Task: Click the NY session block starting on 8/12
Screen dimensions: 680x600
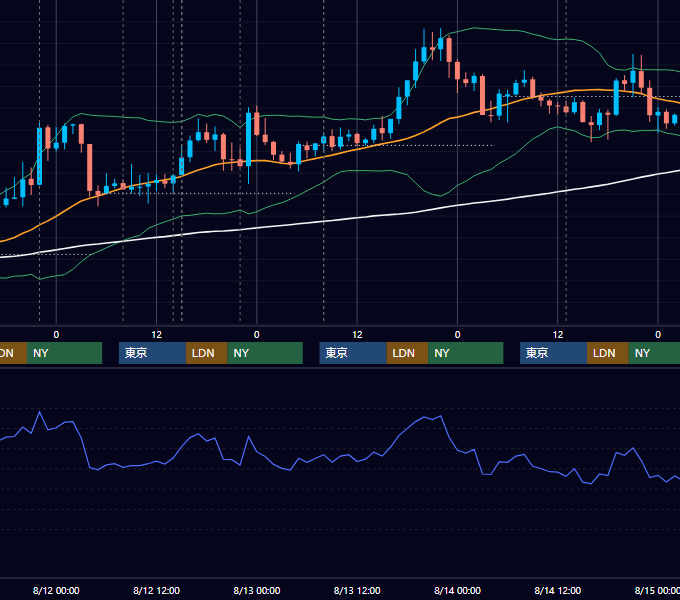Action: click(x=265, y=353)
